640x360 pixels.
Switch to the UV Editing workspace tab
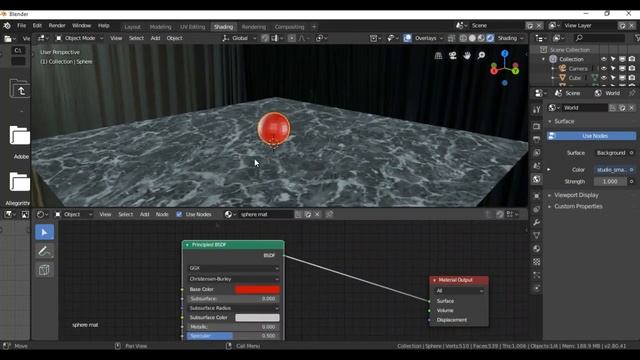tap(193, 27)
